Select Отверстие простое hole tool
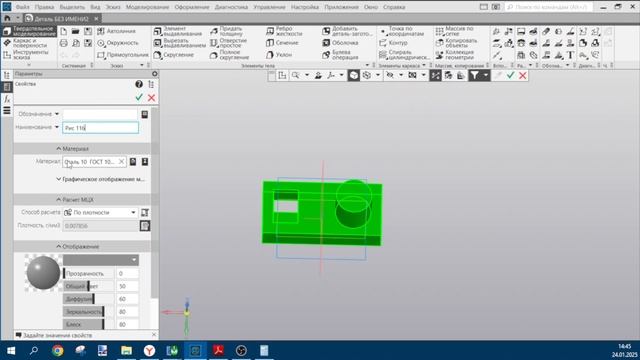 click(228, 43)
